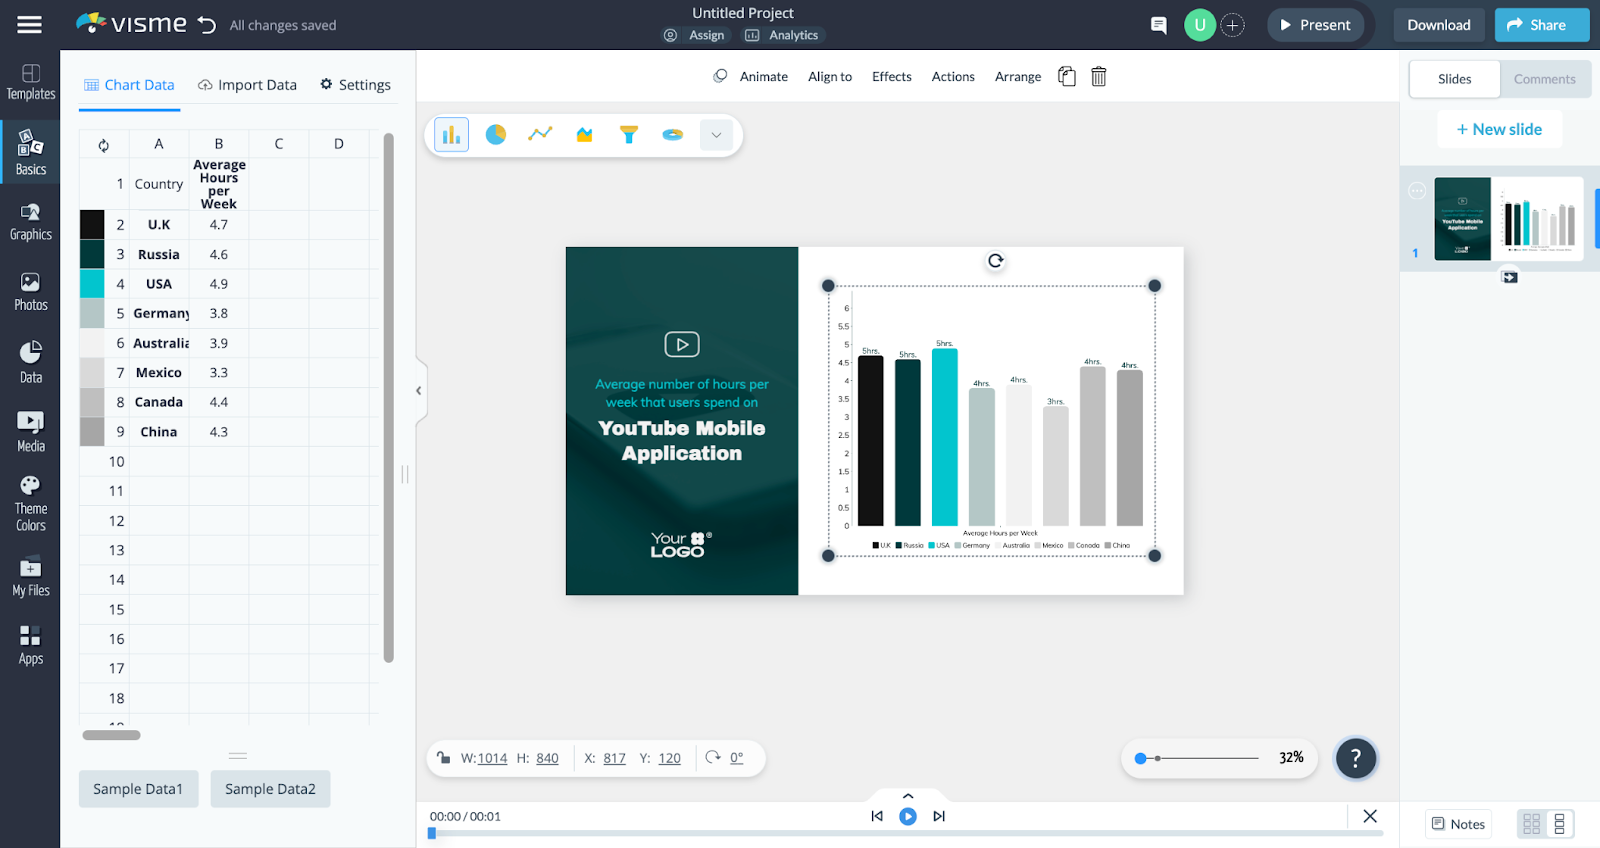Toggle the lock aspect ratio icon
Image resolution: width=1600 pixels, height=848 pixels.
click(x=443, y=758)
